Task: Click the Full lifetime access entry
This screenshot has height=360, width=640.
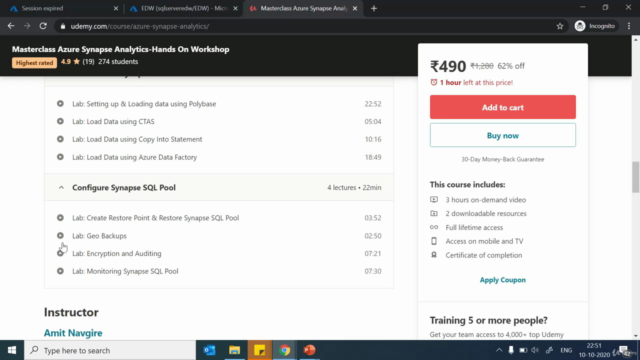Action: (x=474, y=227)
